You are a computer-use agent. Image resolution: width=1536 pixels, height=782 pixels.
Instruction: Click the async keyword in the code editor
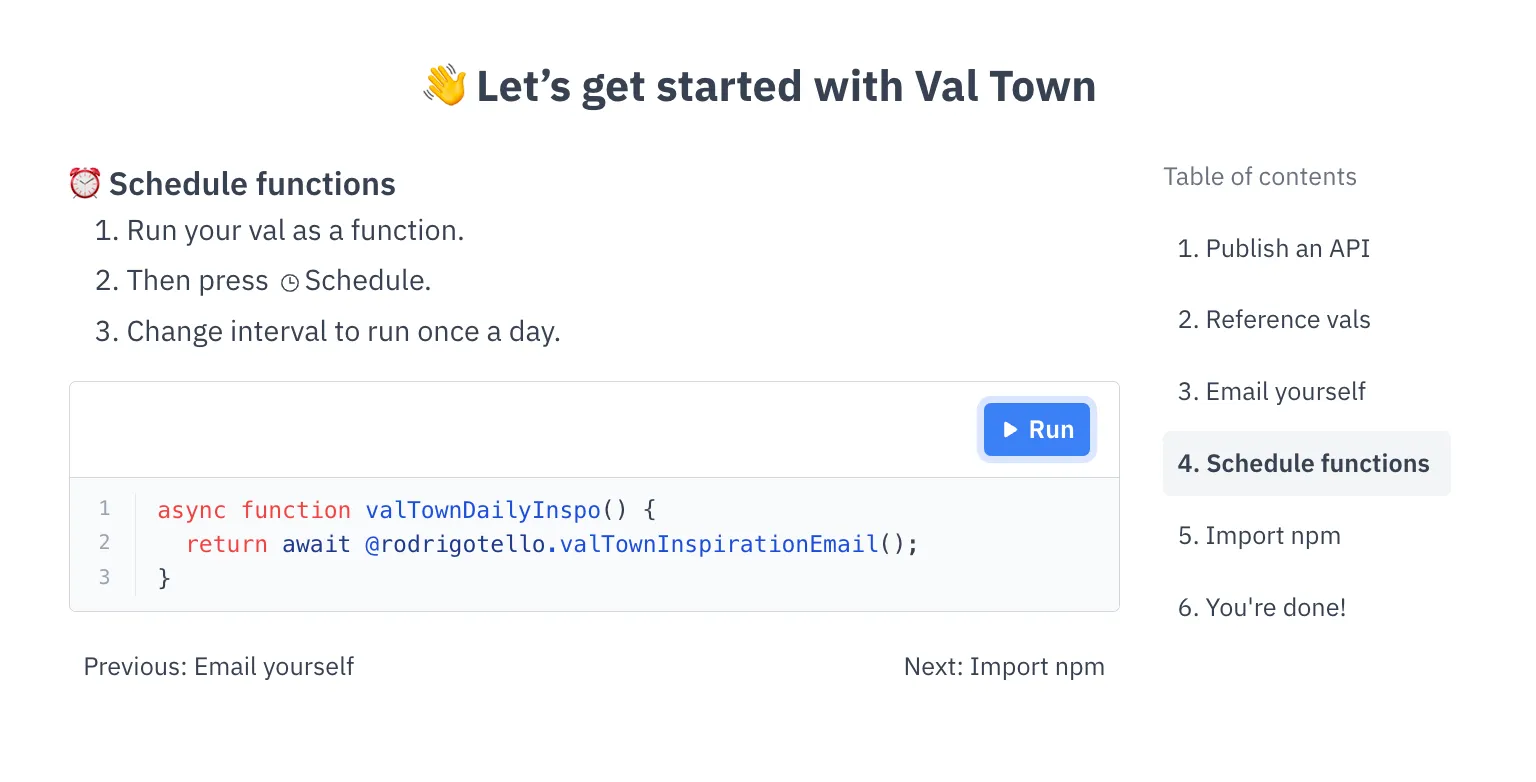coord(192,510)
